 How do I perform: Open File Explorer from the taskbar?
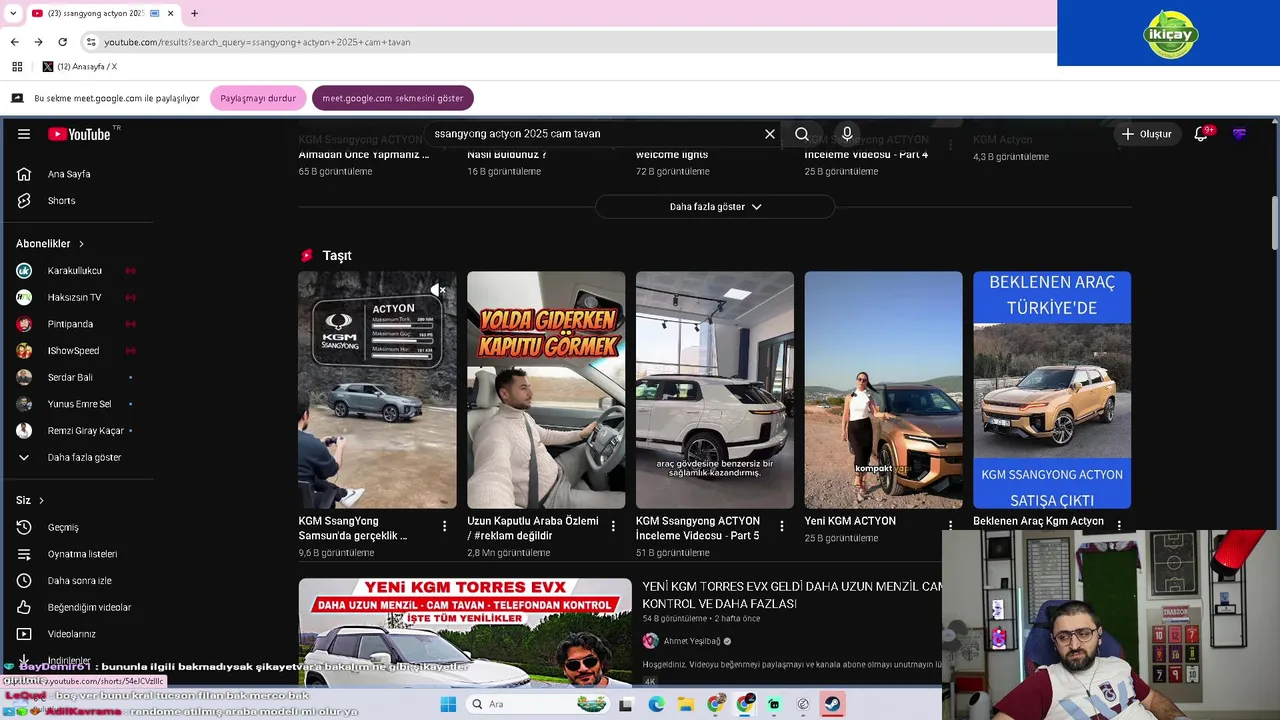(x=686, y=704)
